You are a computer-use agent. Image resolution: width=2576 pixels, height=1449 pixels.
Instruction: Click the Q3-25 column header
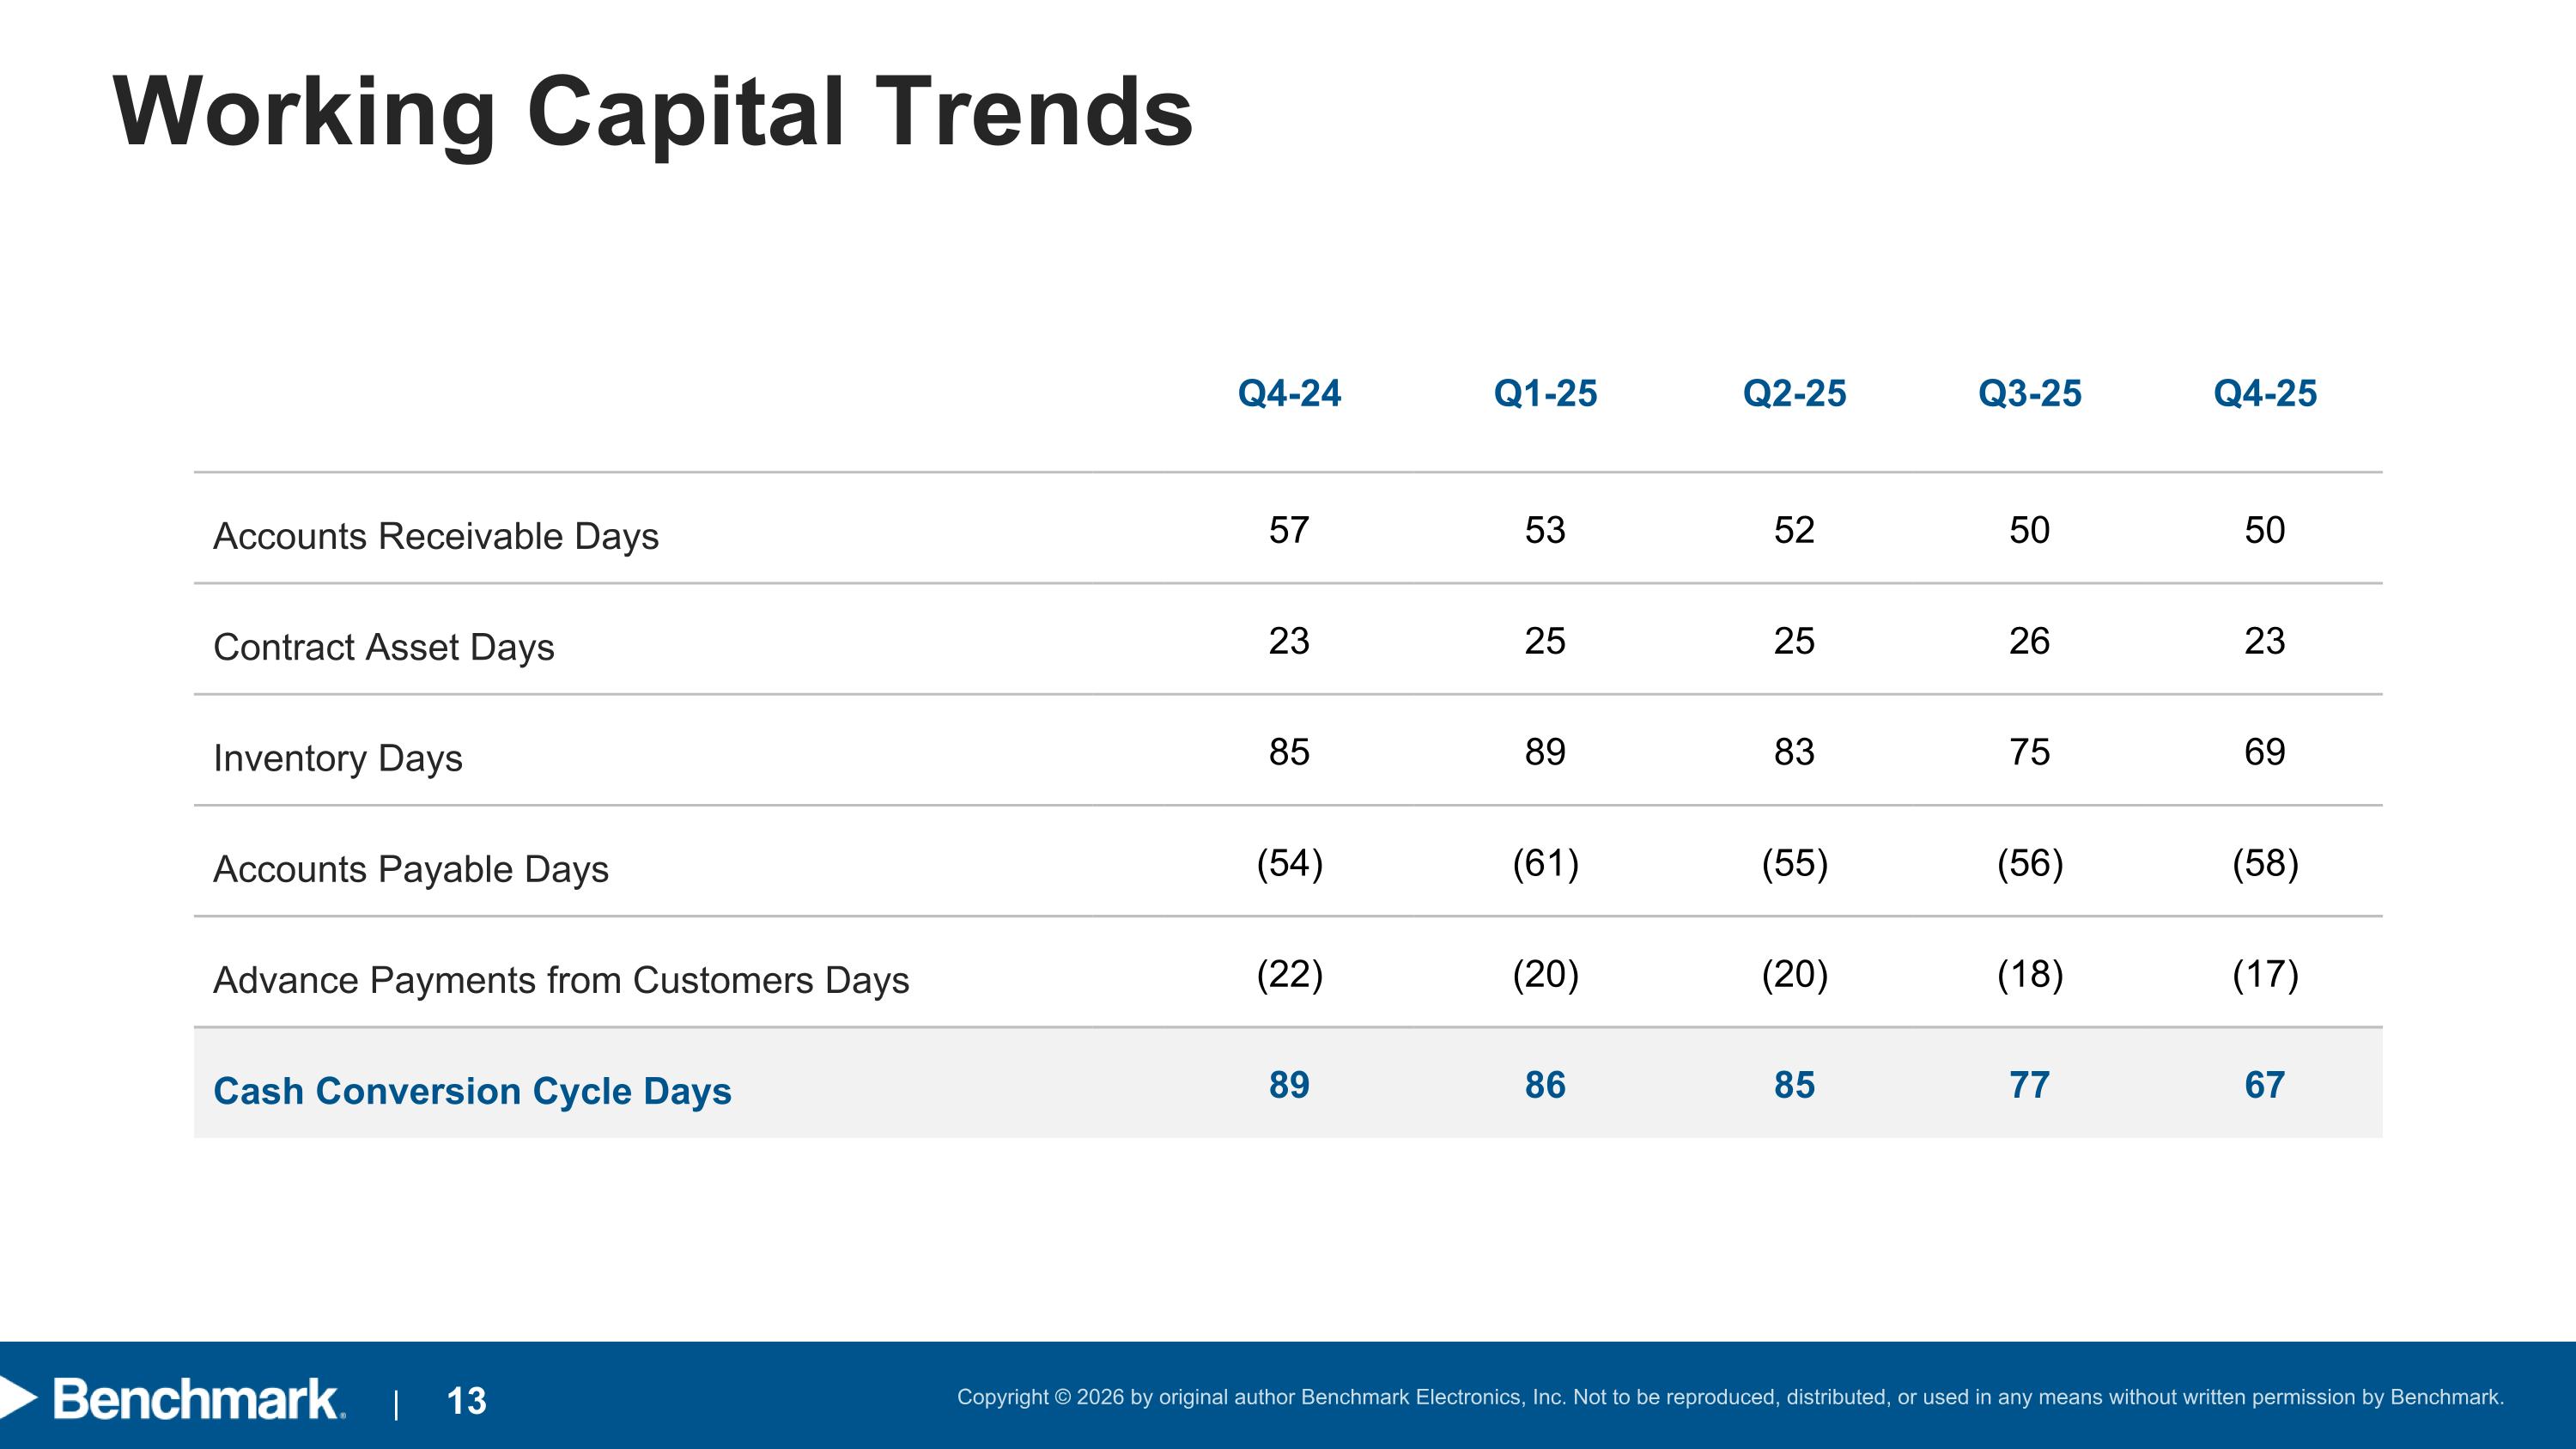(2029, 393)
